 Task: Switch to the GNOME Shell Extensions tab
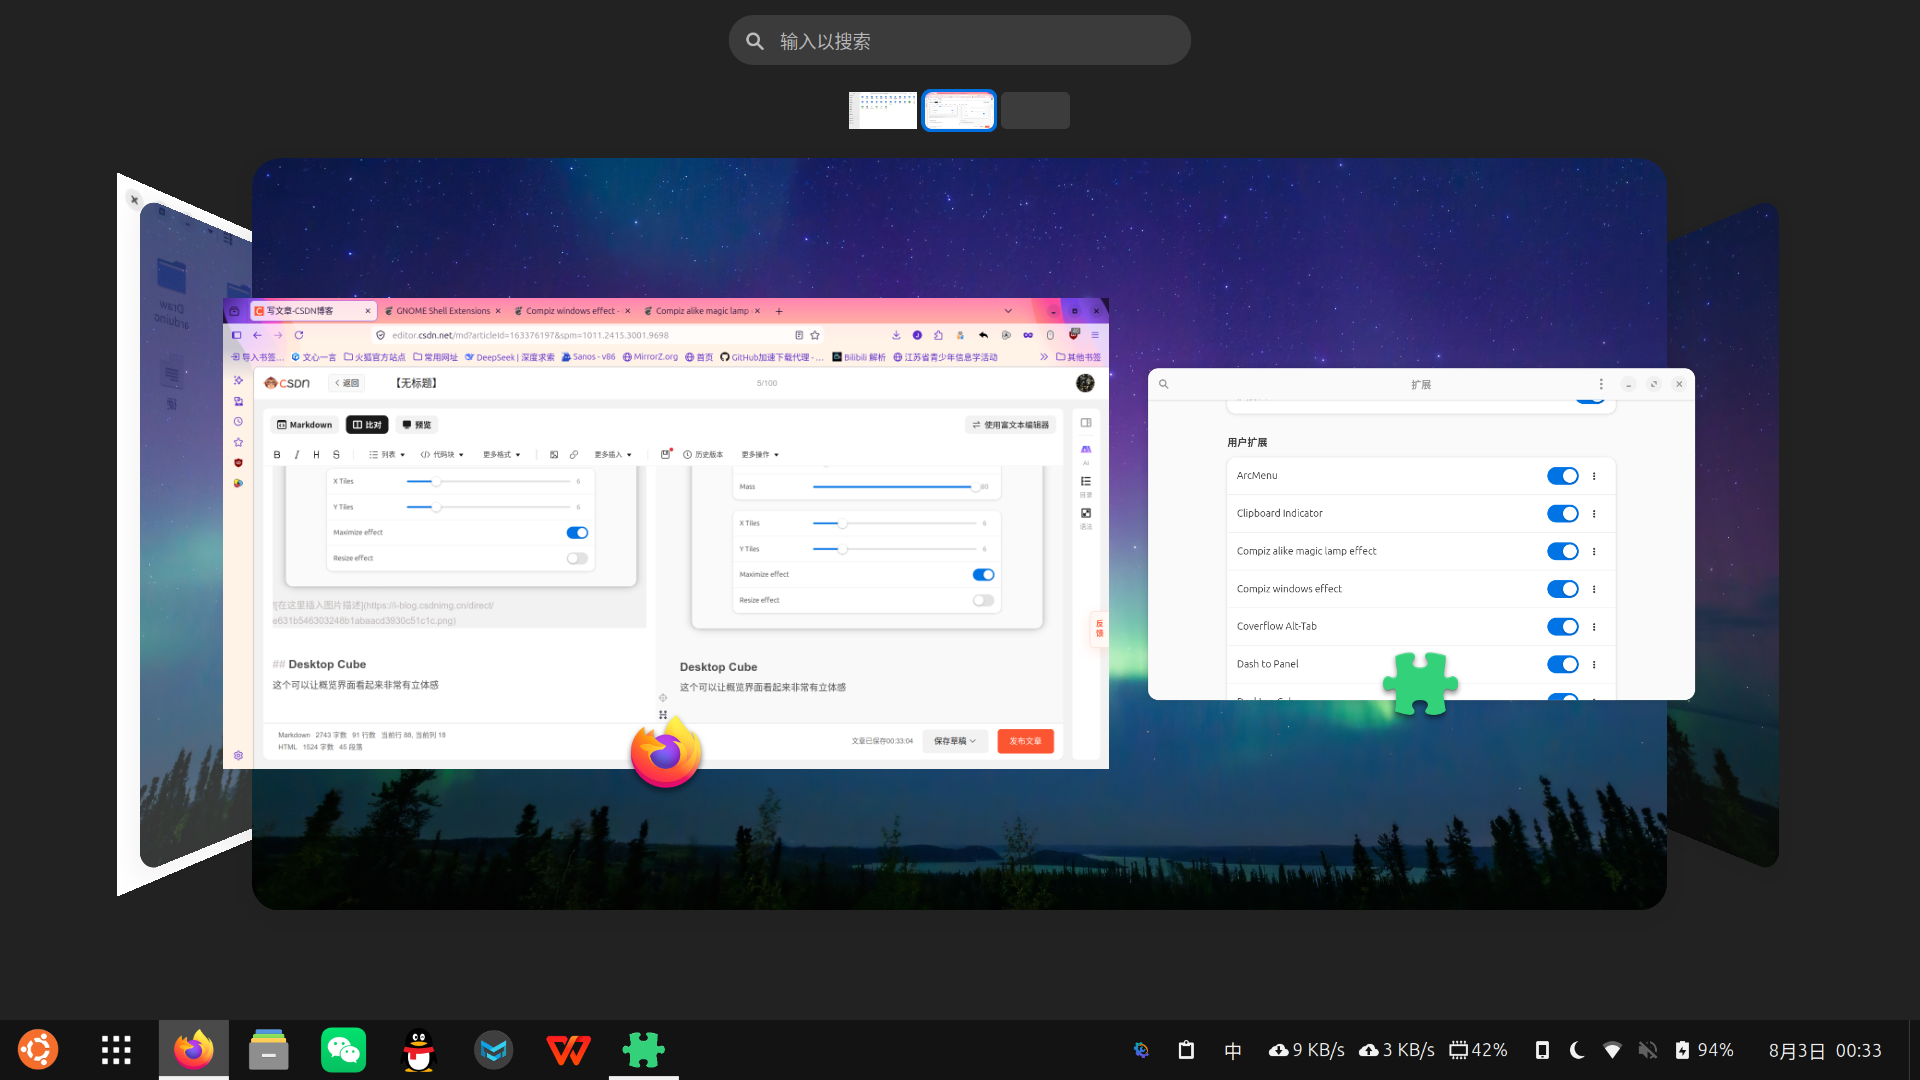[x=442, y=311]
